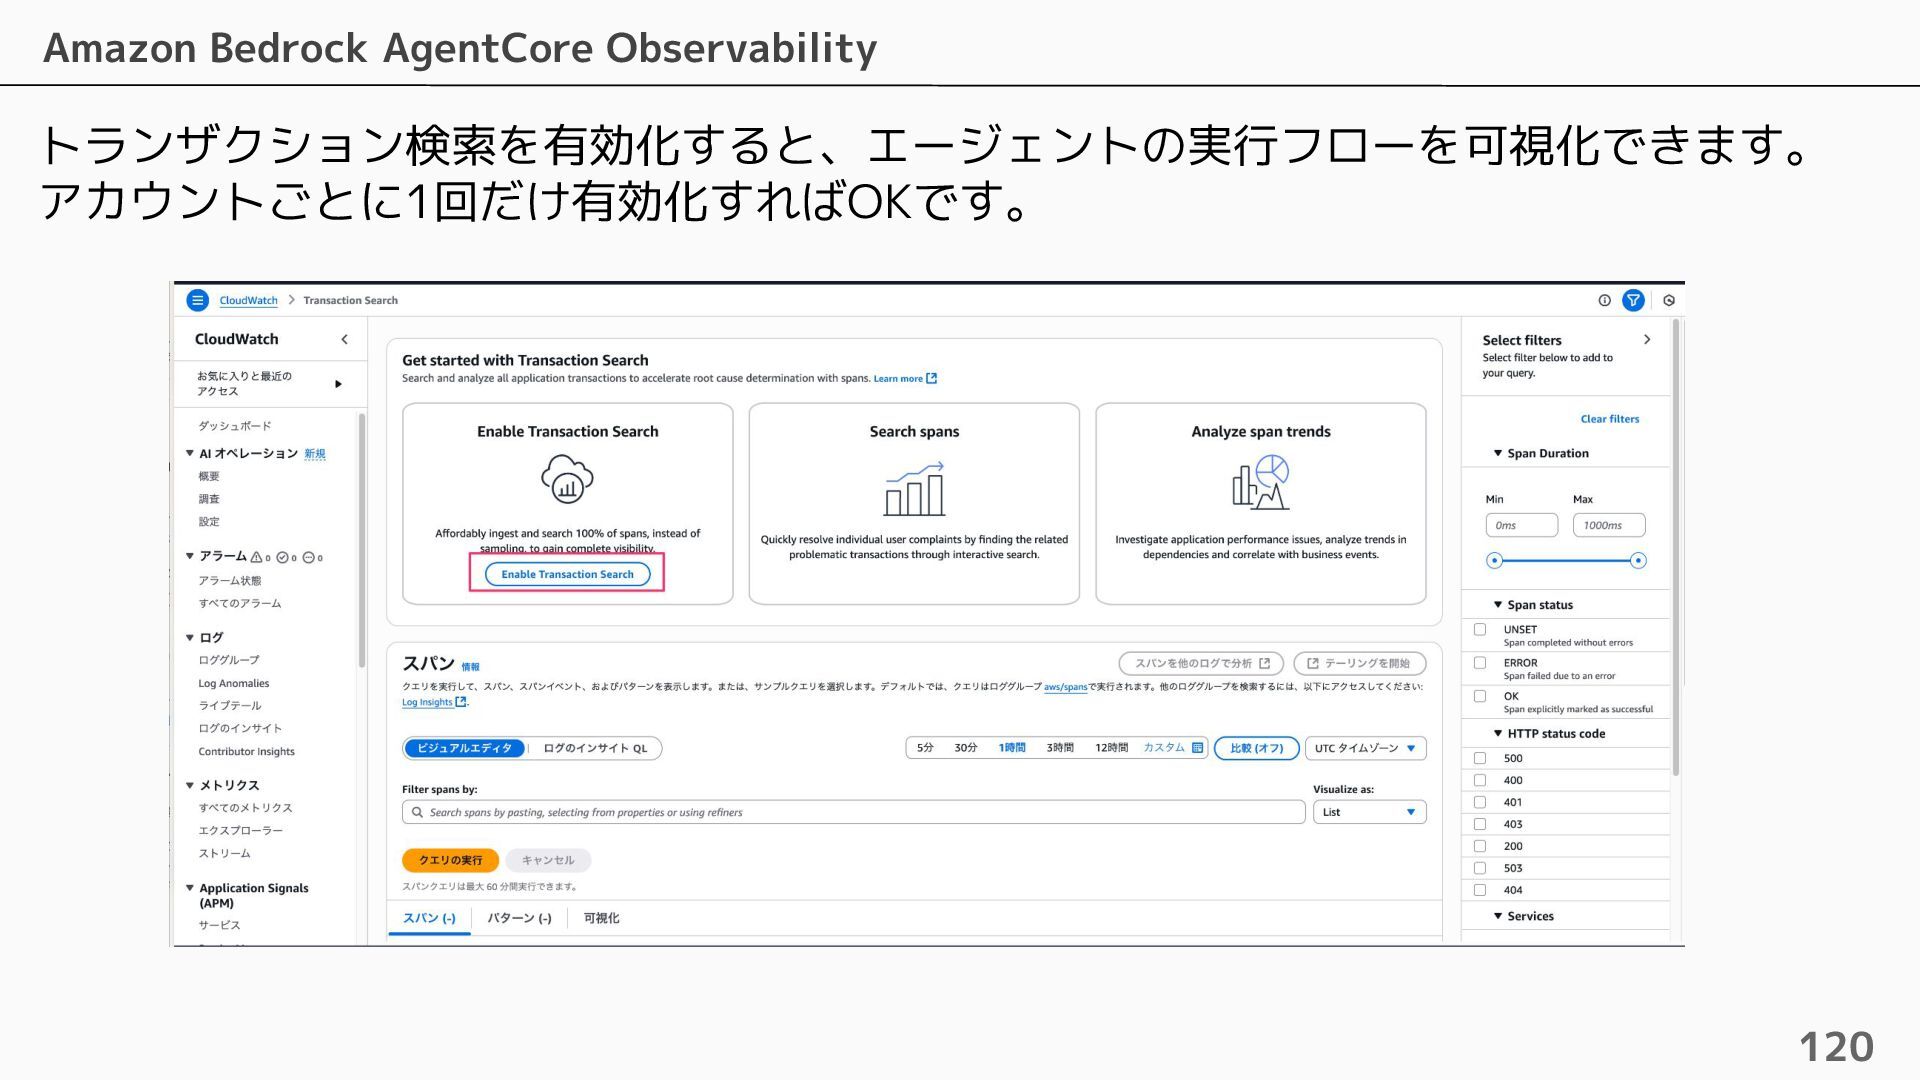Open the CloudWatch hamburger navigation menu icon
1920x1080 pixels.
tap(198, 300)
